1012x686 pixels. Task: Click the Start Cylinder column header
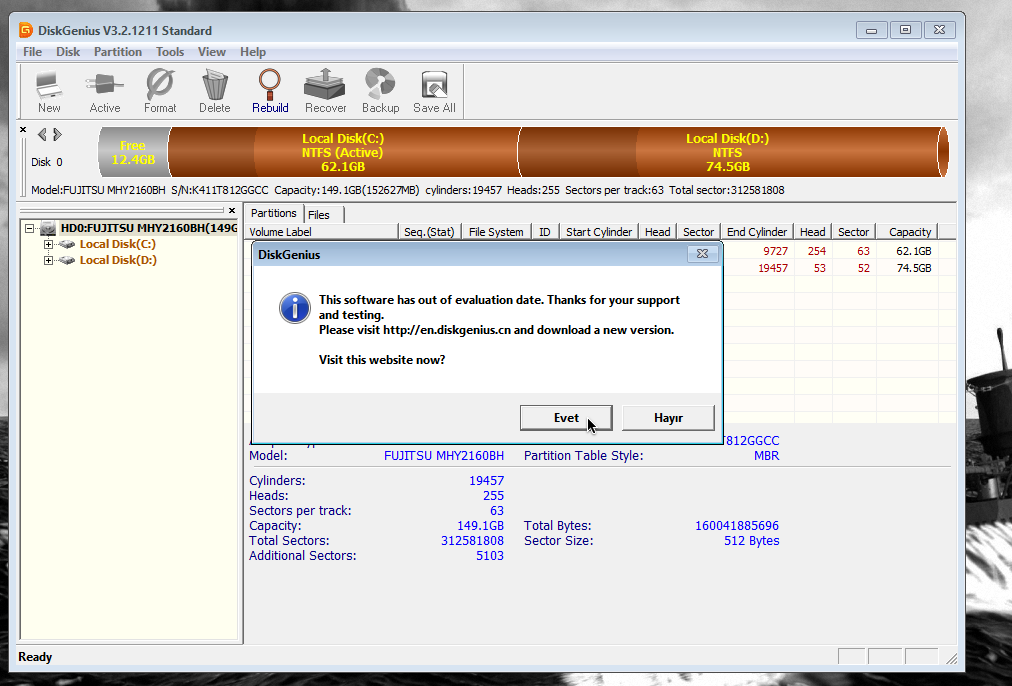point(599,232)
